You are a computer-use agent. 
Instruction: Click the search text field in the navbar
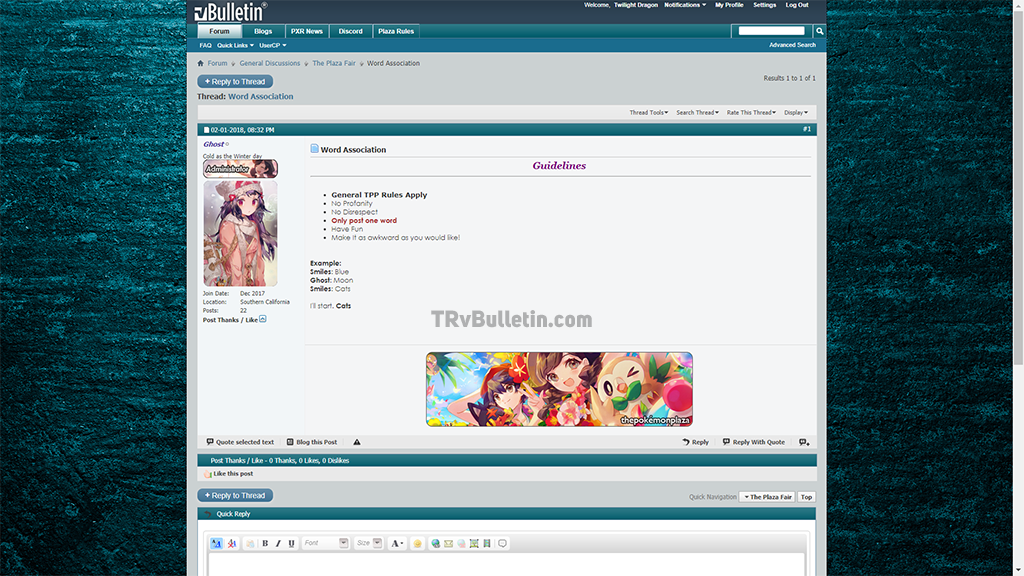pos(771,31)
